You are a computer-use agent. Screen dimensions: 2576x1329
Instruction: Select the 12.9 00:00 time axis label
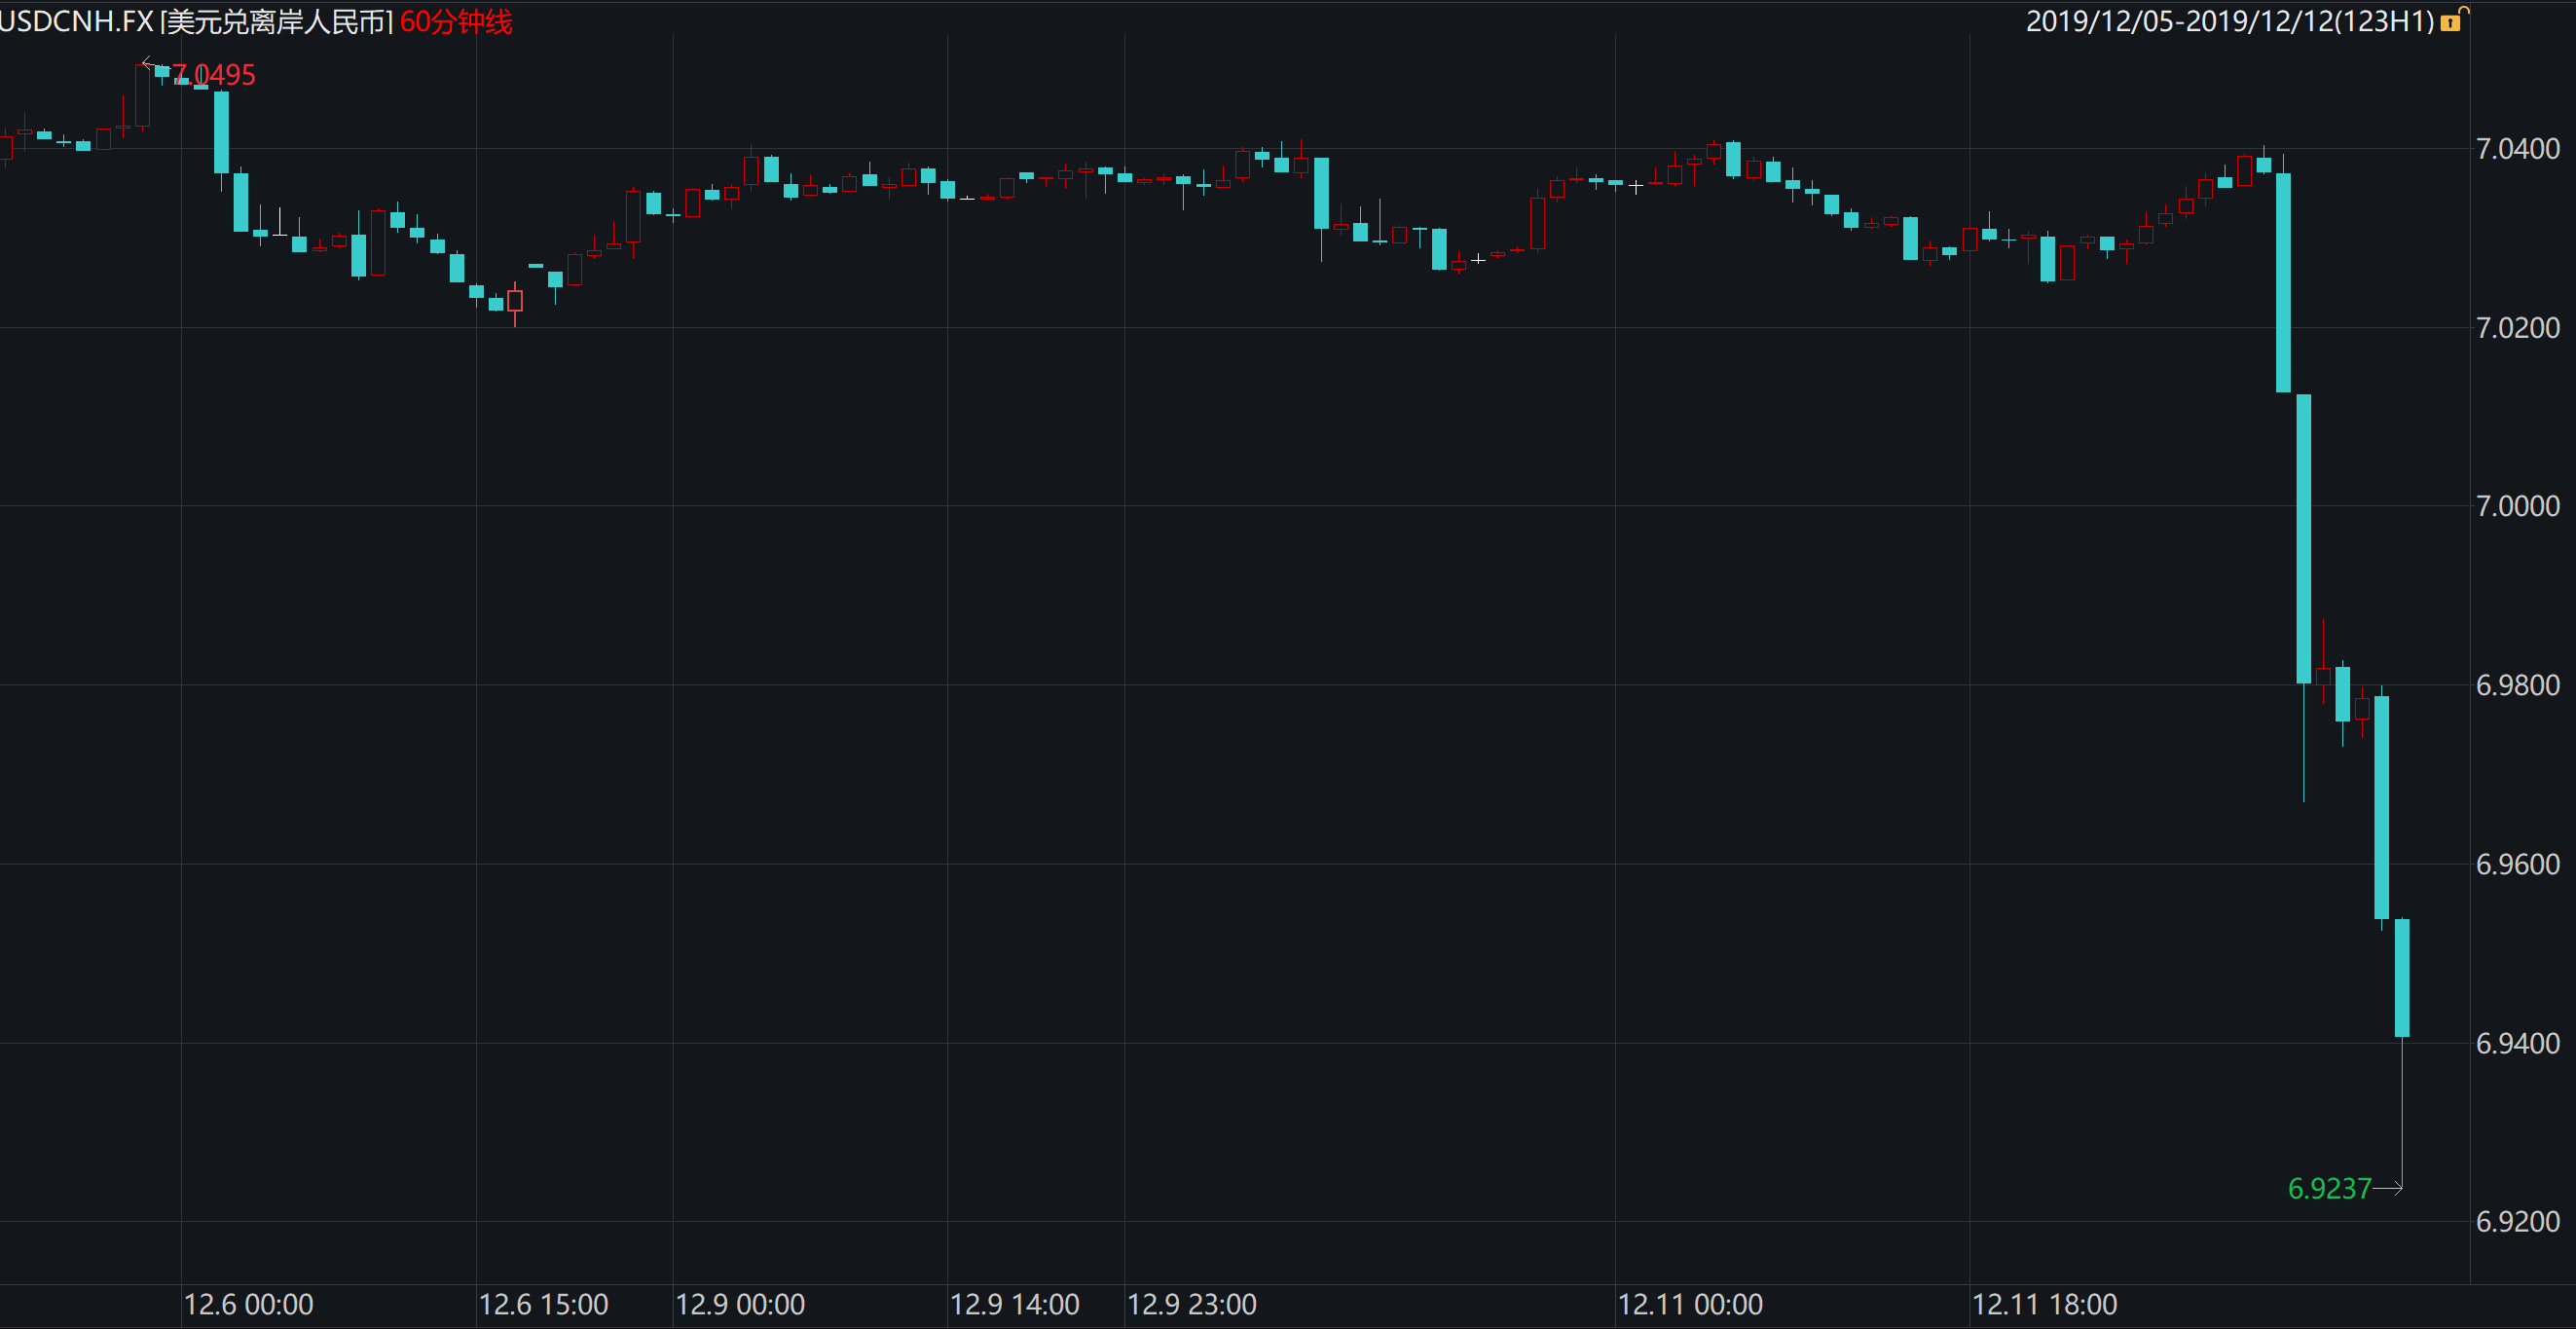point(740,1304)
